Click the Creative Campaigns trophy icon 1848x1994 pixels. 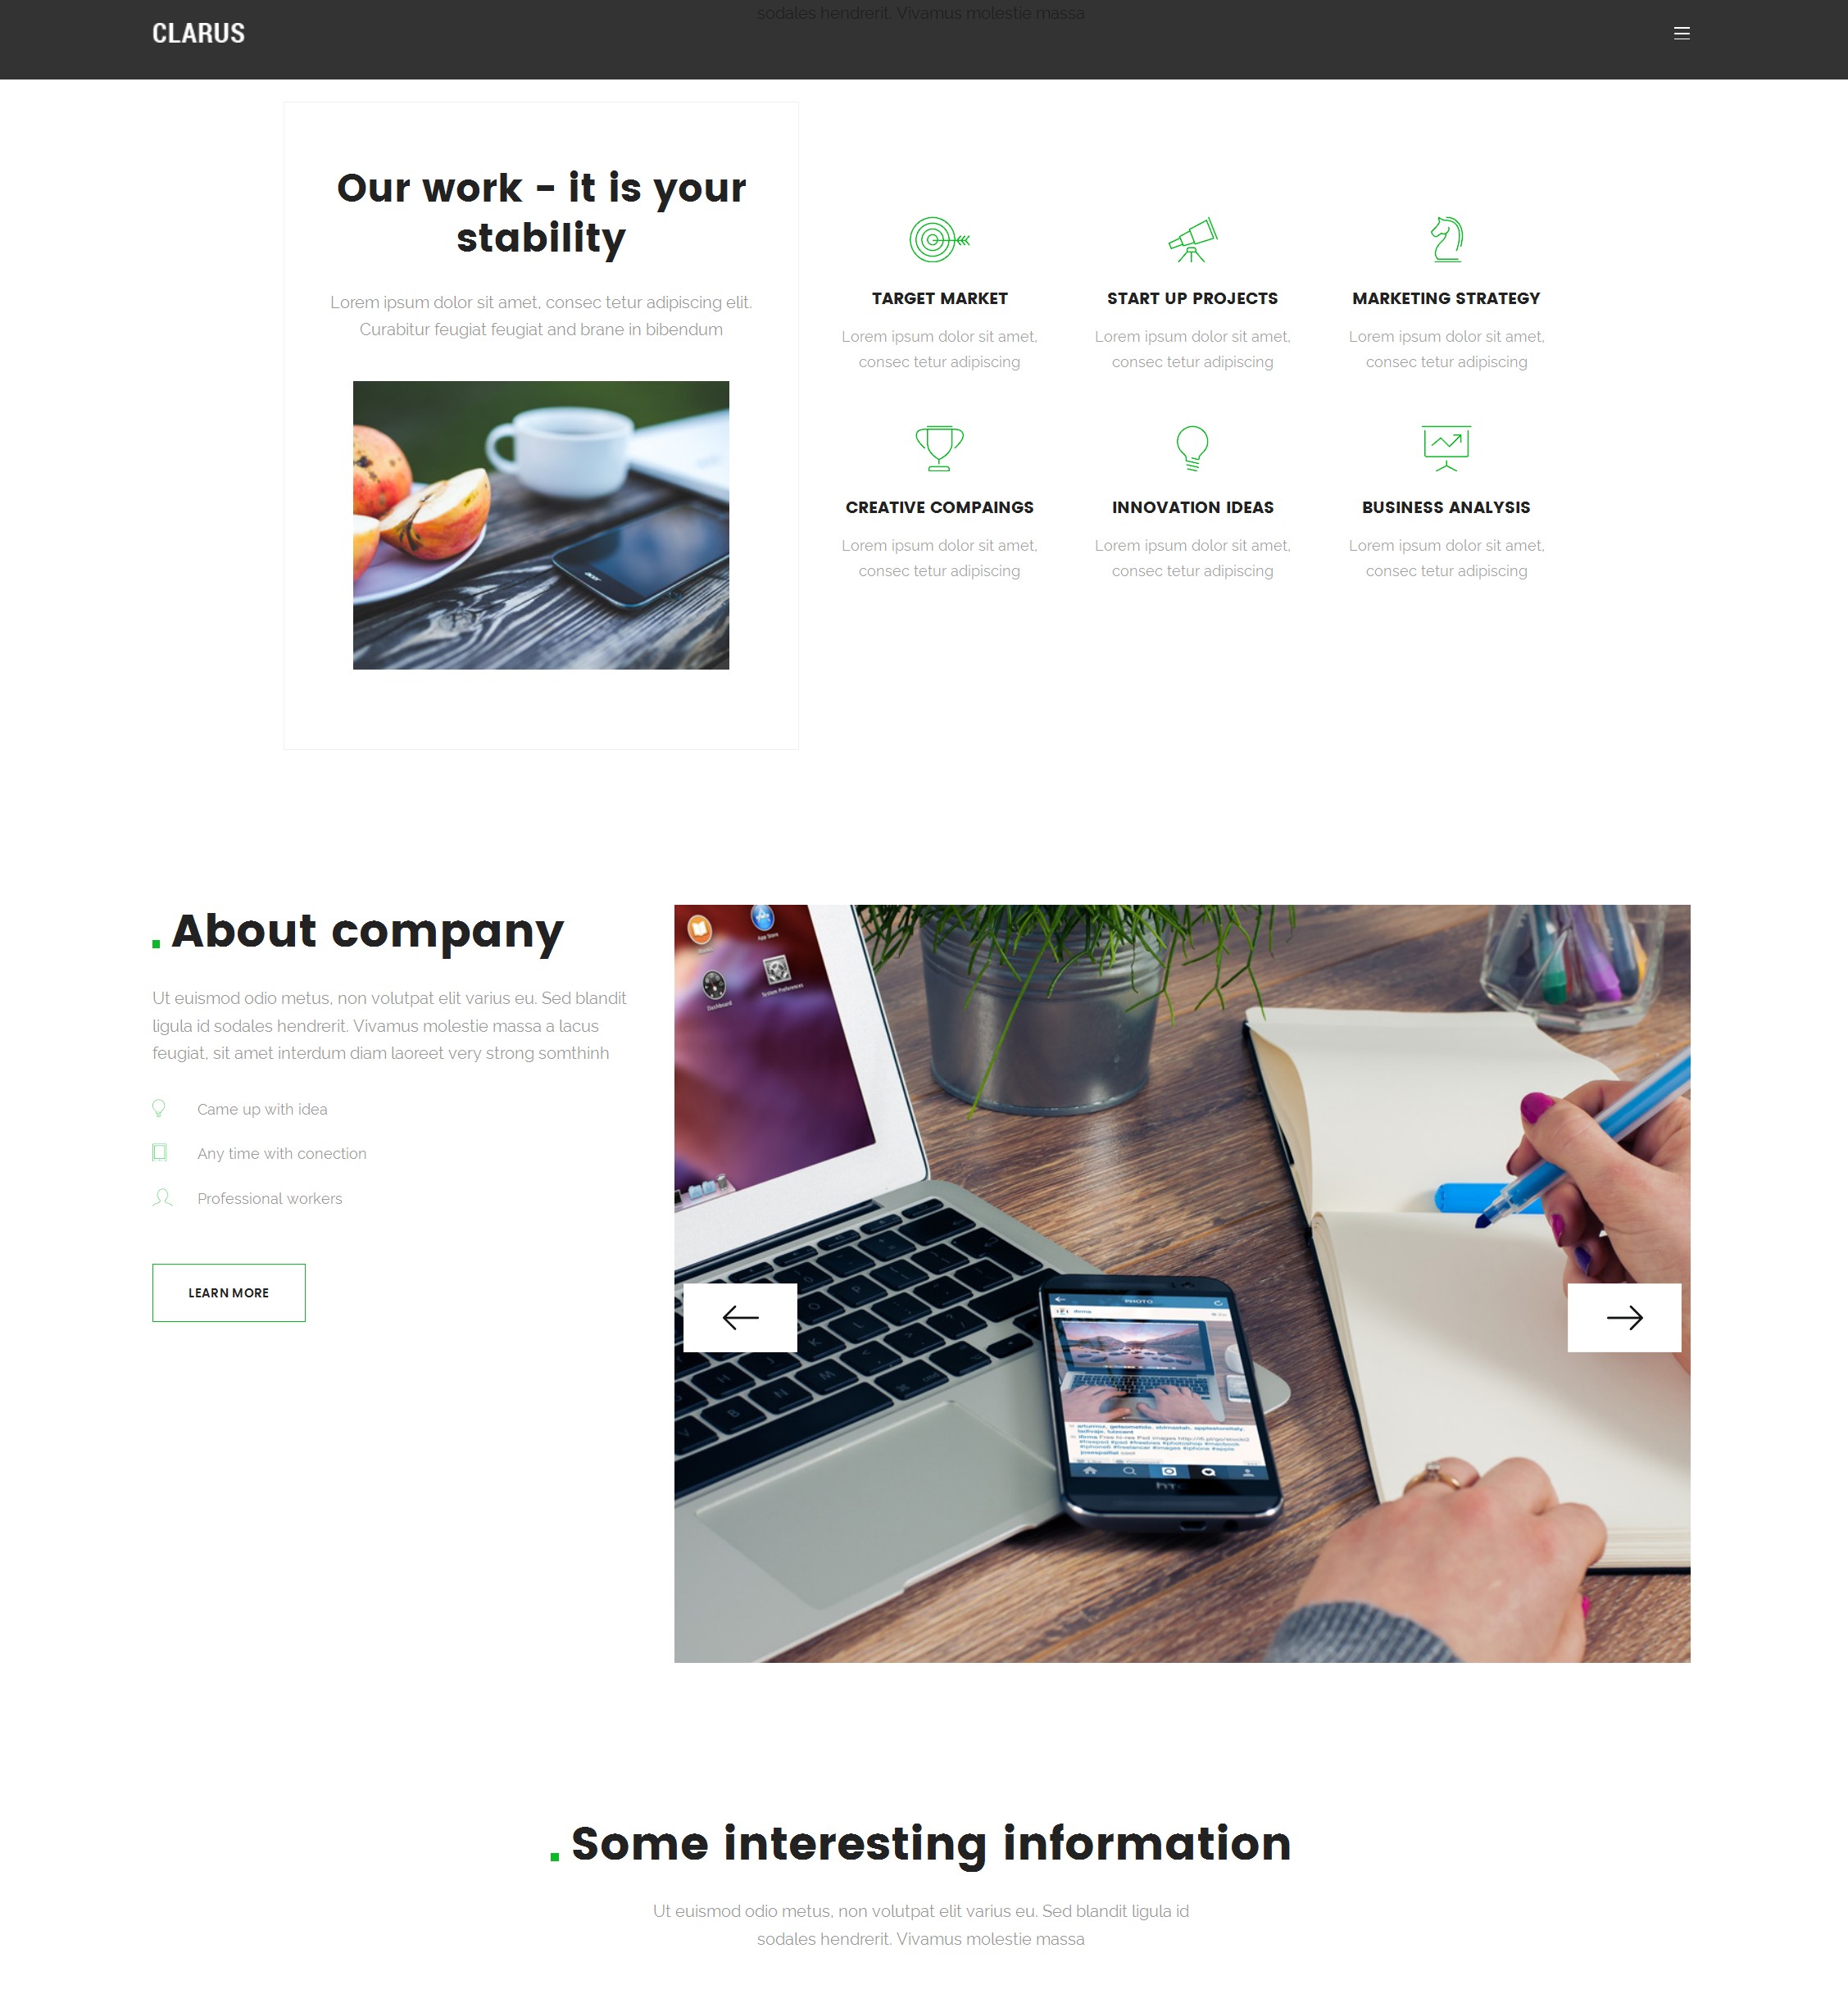point(940,447)
